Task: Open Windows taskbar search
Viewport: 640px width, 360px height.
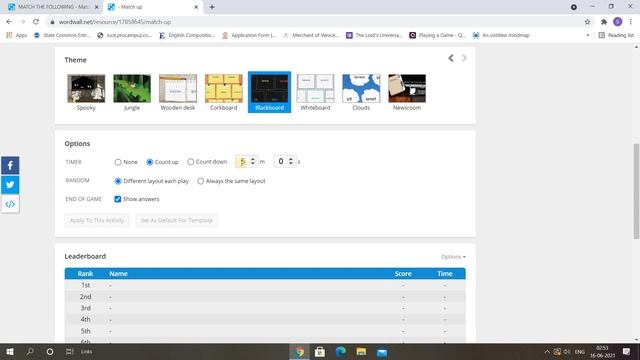Action: tap(30, 351)
